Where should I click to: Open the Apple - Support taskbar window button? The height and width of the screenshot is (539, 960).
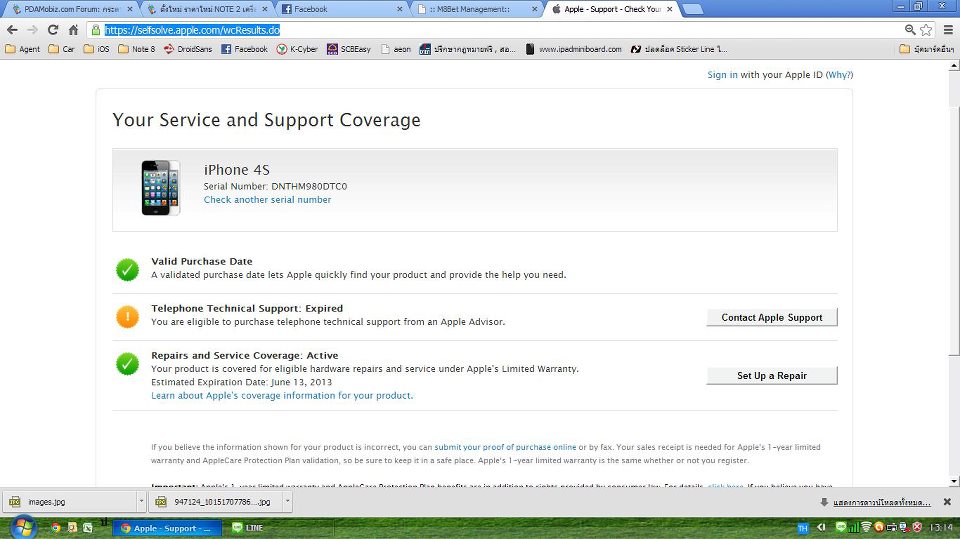tap(167, 528)
